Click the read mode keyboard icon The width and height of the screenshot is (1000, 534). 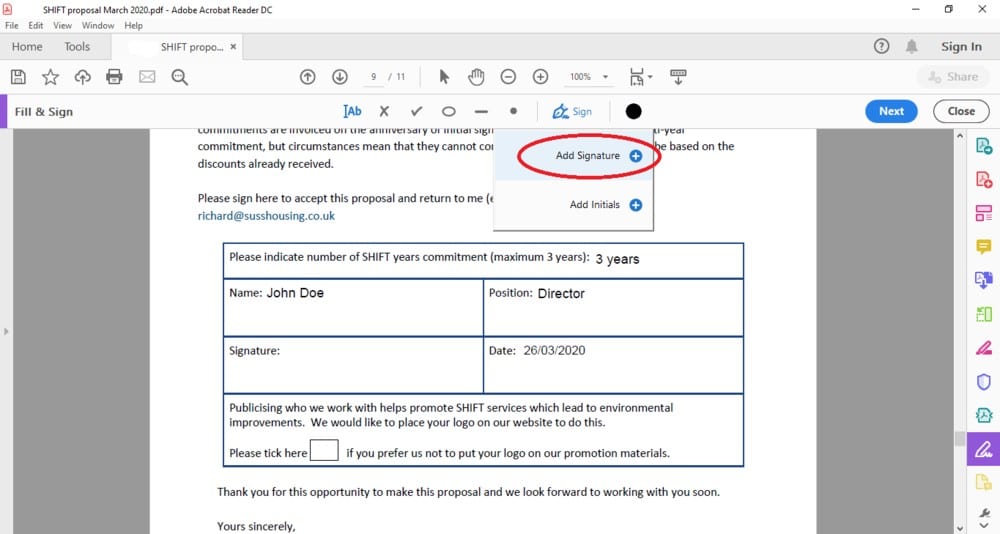678,77
